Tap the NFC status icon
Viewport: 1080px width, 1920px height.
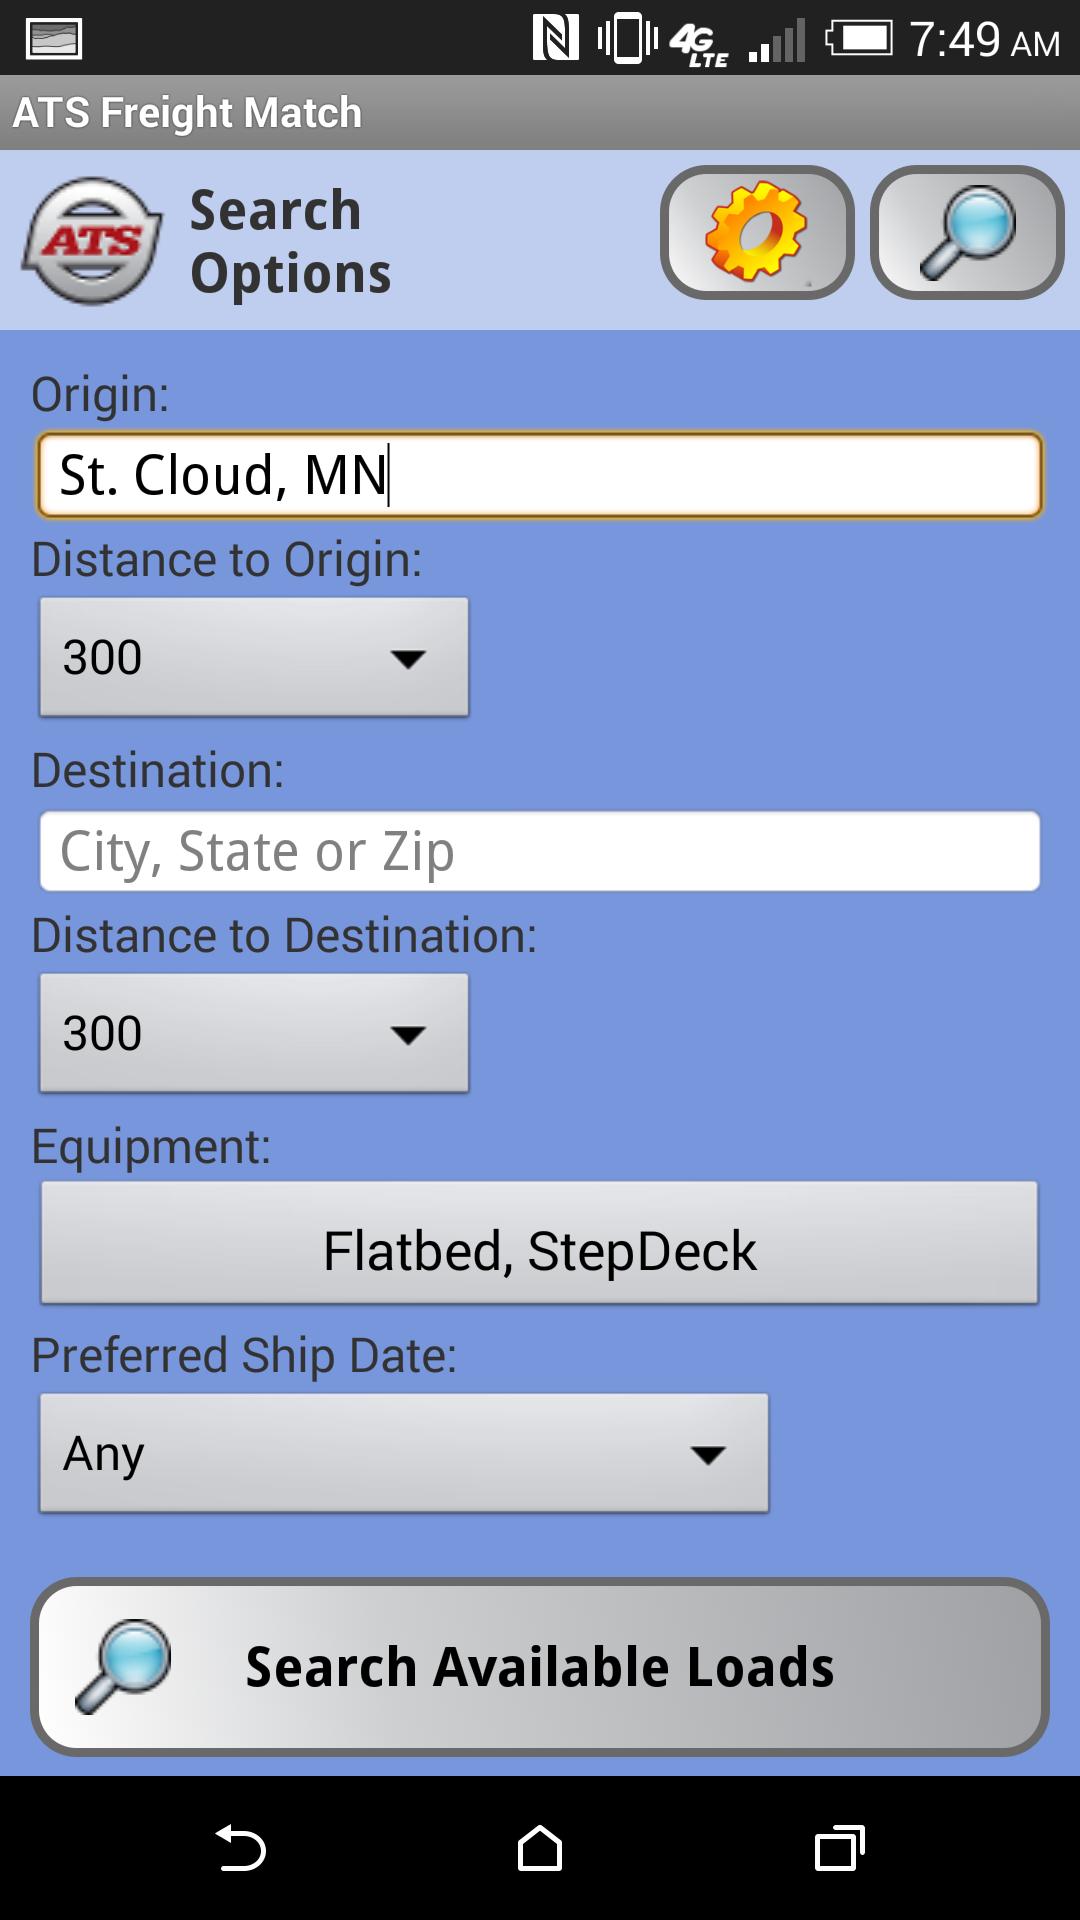(x=555, y=39)
